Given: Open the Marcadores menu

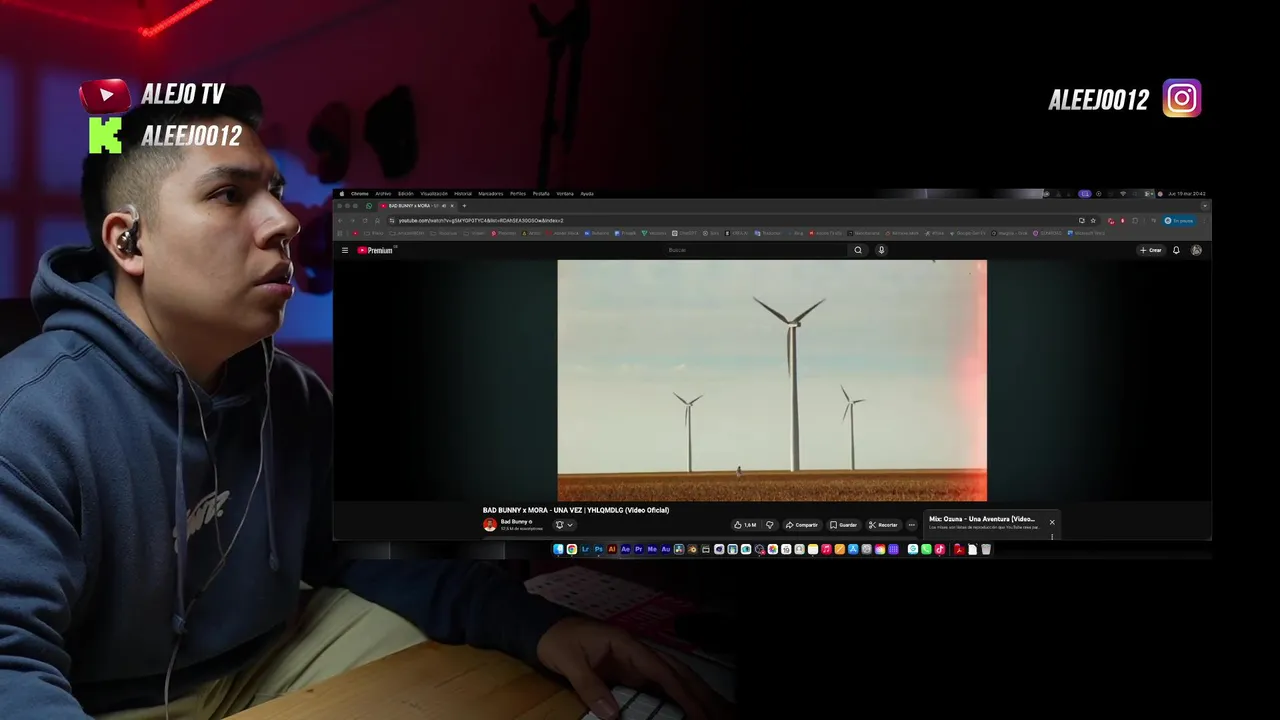Looking at the screenshot, I should [x=490, y=194].
